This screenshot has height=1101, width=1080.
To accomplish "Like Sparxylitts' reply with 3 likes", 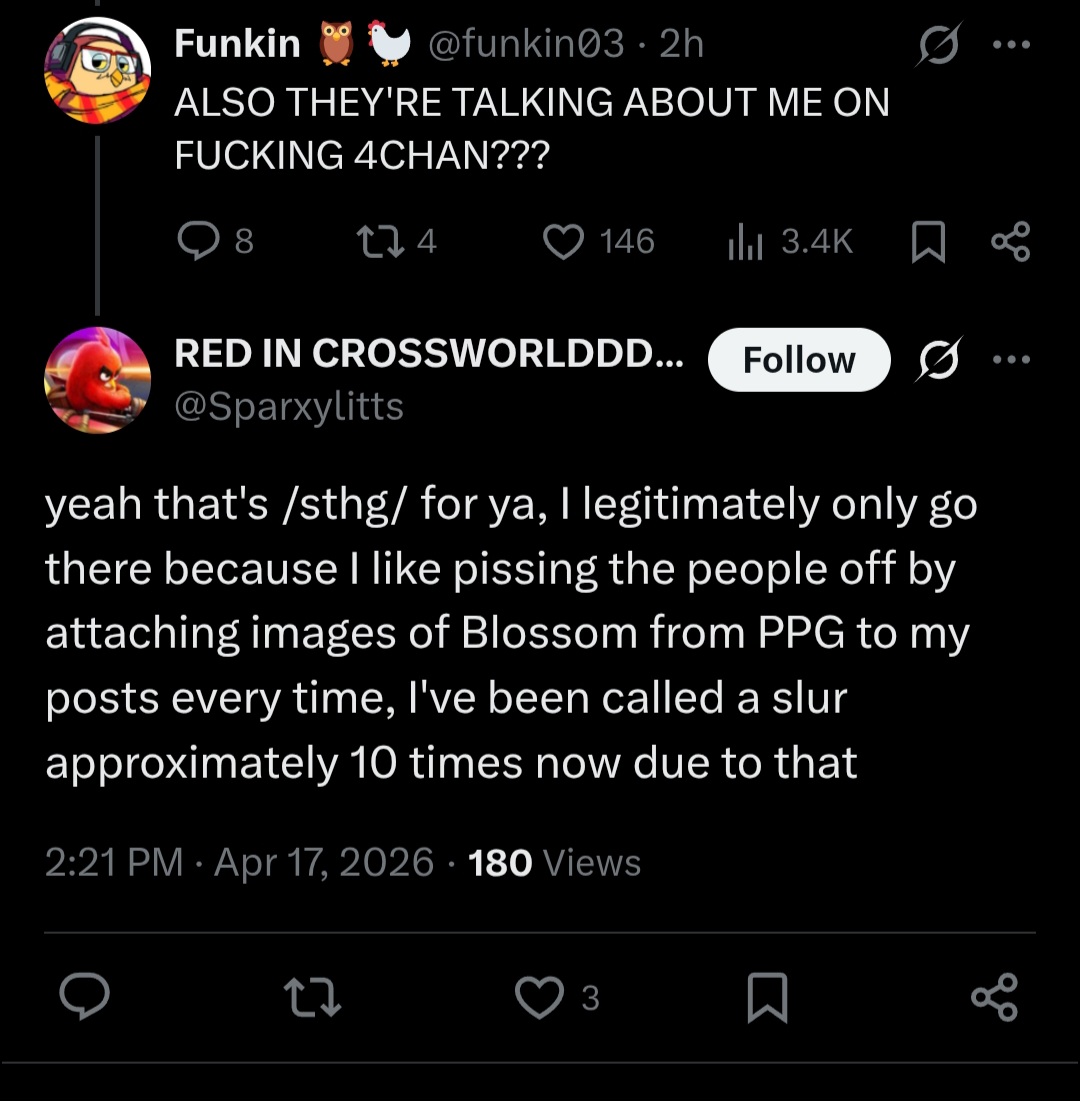I will tap(558, 998).
